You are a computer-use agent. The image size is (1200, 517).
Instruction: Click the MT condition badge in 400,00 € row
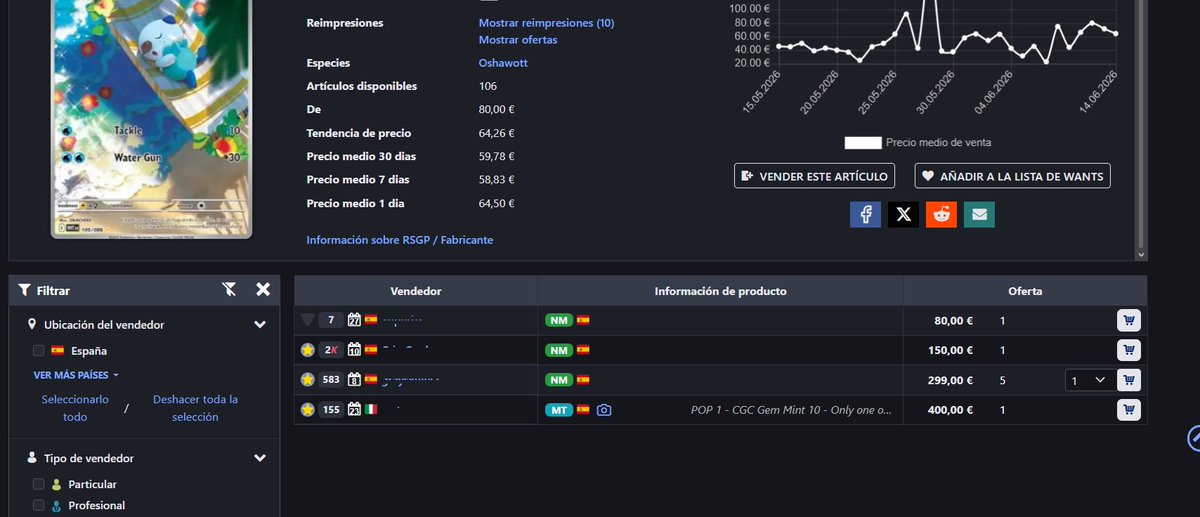point(559,410)
